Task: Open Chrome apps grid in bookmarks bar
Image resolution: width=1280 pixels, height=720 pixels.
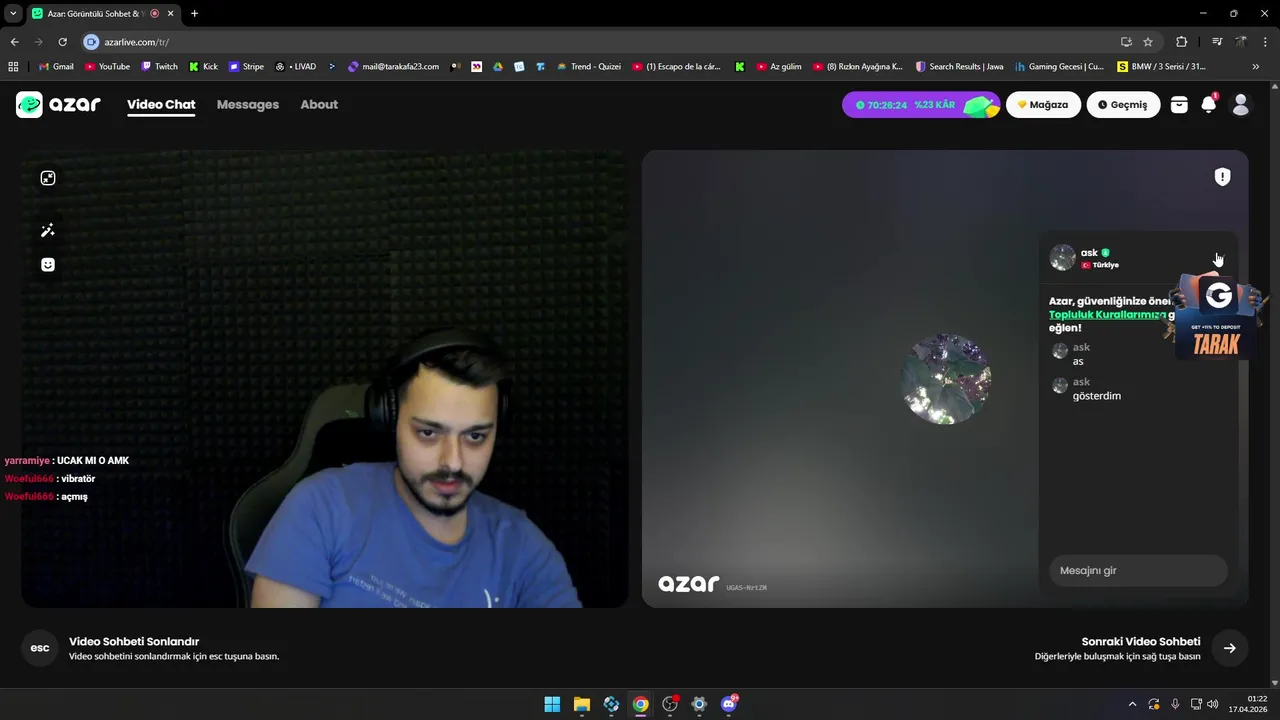Action: pyautogui.click(x=13, y=67)
